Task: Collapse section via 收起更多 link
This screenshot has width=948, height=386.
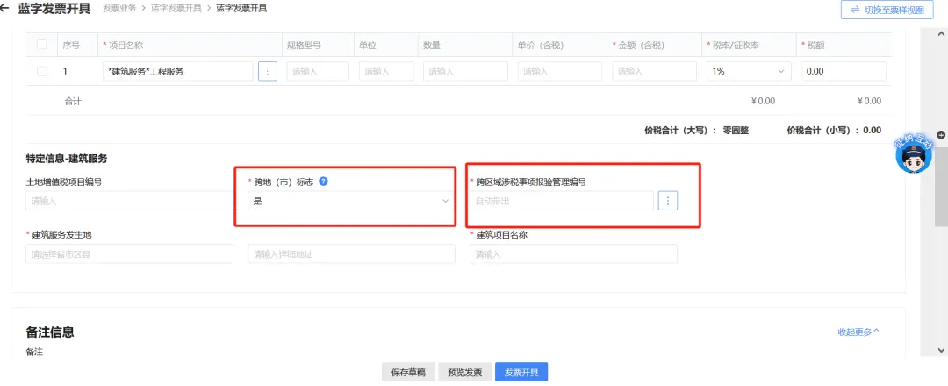Action: pyautogui.click(x=859, y=332)
